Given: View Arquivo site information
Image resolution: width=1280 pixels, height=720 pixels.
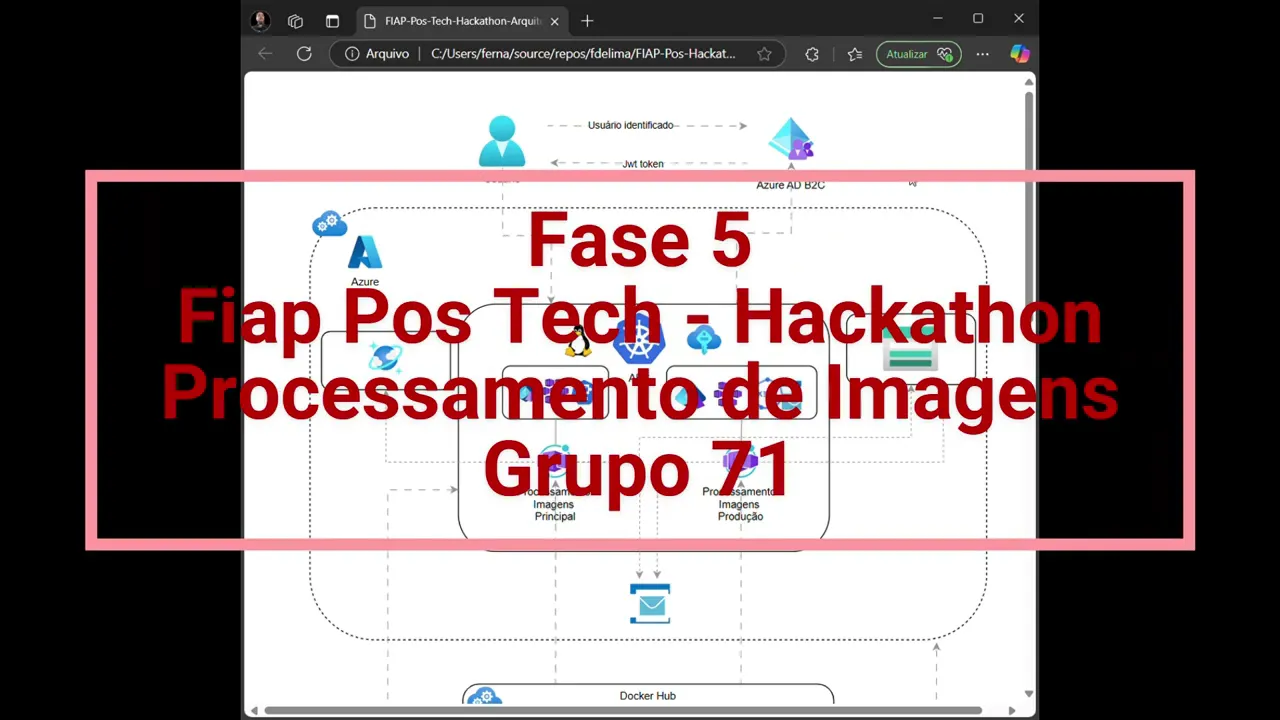Looking at the screenshot, I should pyautogui.click(x=377, y=54).
